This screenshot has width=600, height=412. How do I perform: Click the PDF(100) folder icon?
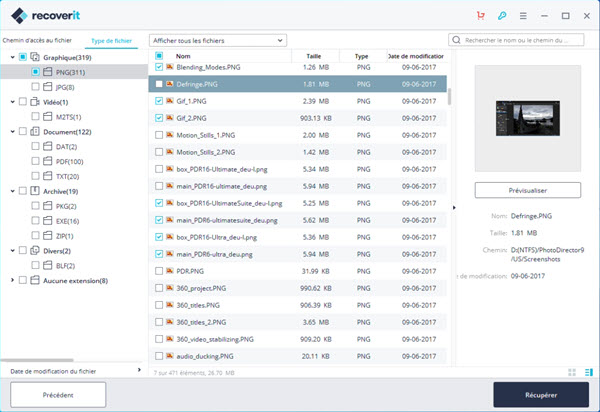[x=47, y=161]
